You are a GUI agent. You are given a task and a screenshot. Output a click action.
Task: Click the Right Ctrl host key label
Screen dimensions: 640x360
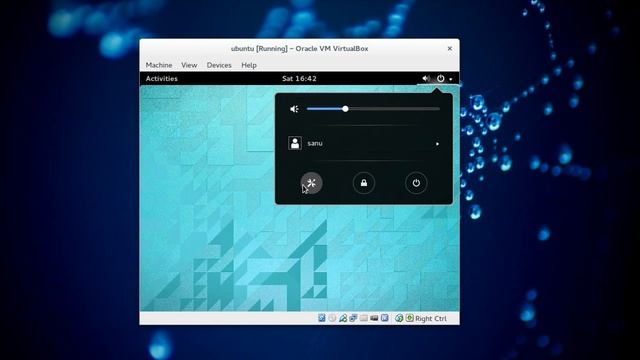(431, 318)
